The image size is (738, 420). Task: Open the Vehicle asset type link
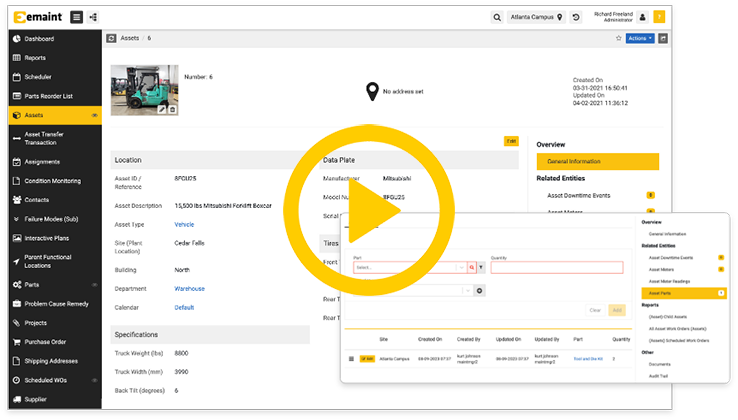click(184, 225)
